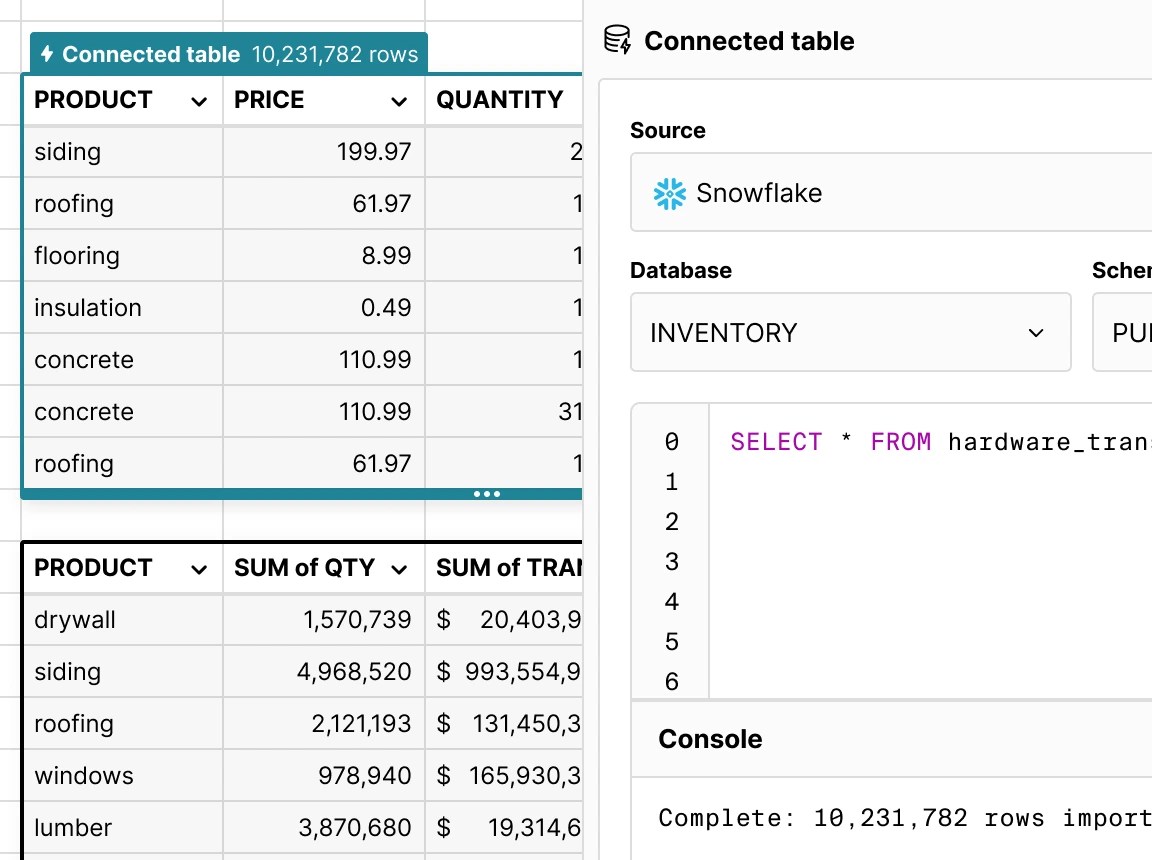Open the PRICE column dropdown
The image size is (1152, 860).
(399, 100)
